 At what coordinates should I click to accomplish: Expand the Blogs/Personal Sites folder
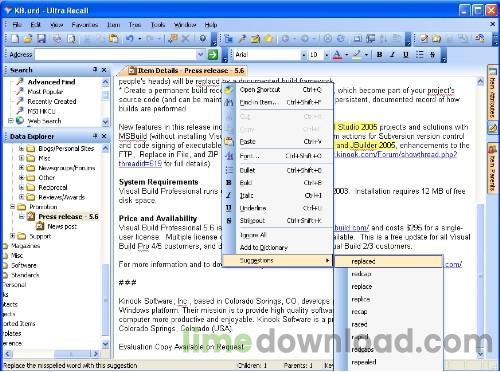click(21, 148)
